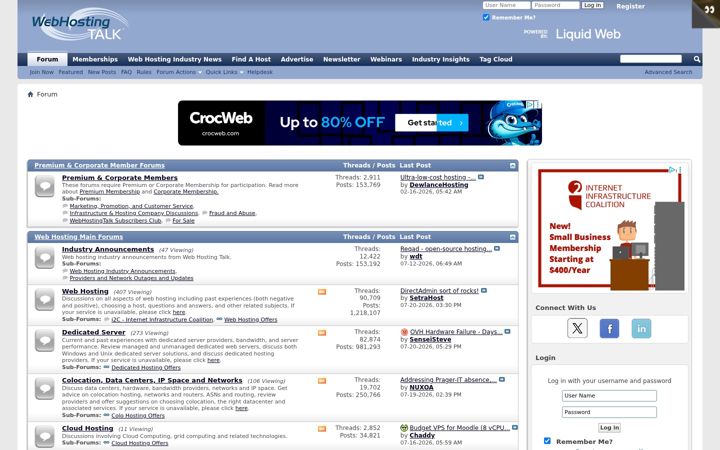Viewport: 720px width, 450px height.
Task: Click forum status icon for Industry Announcements
Action: pyautogui.click(x=45, y=258)
